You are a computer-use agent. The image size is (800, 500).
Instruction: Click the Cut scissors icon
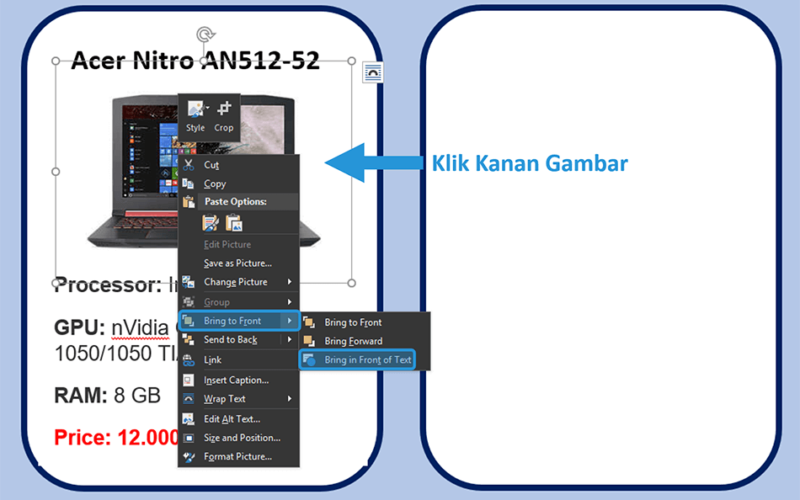[188, 165]
